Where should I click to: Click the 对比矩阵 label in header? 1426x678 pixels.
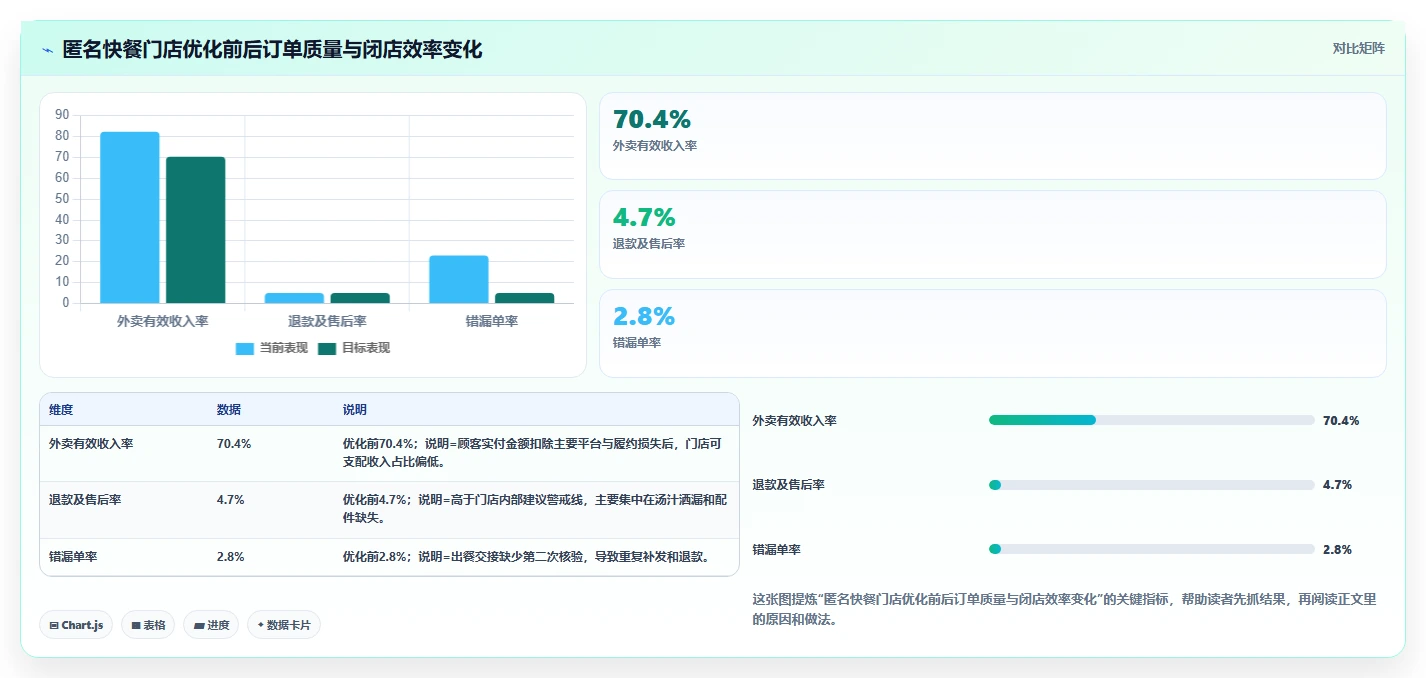[x=1359, y=49]
